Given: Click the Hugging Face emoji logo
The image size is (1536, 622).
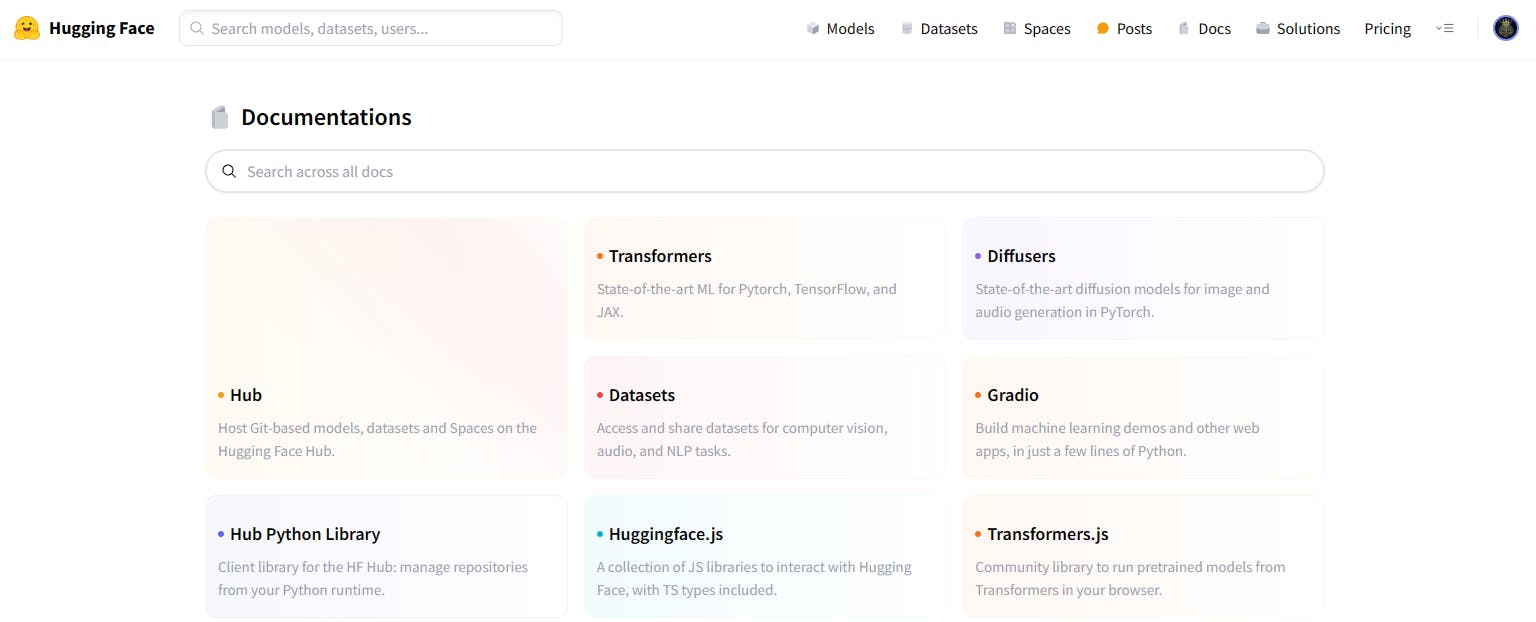Looking at the screenshot, I should click(27, 28).
